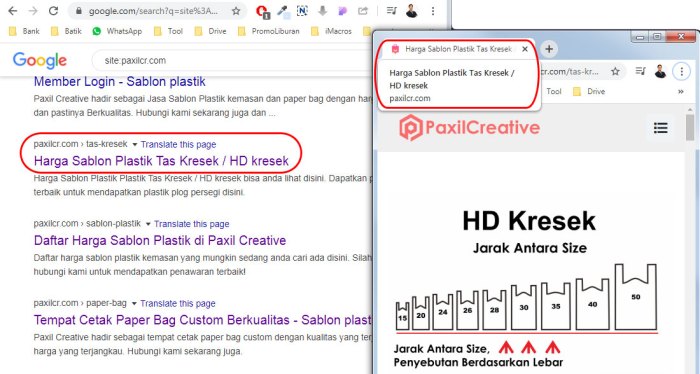Open Drive bookmark folder in Paxil window
The image size is (700, 374).
589,91
